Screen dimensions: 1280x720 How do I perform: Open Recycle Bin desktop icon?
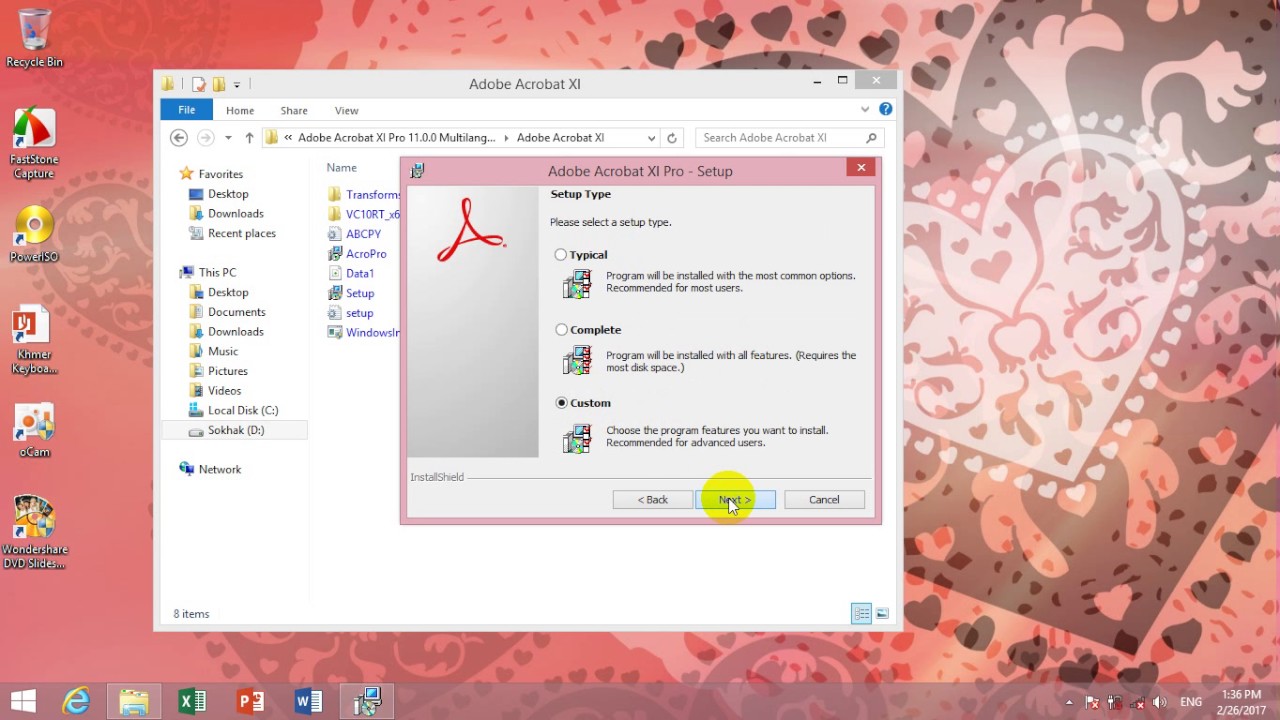tap(34, 38)
